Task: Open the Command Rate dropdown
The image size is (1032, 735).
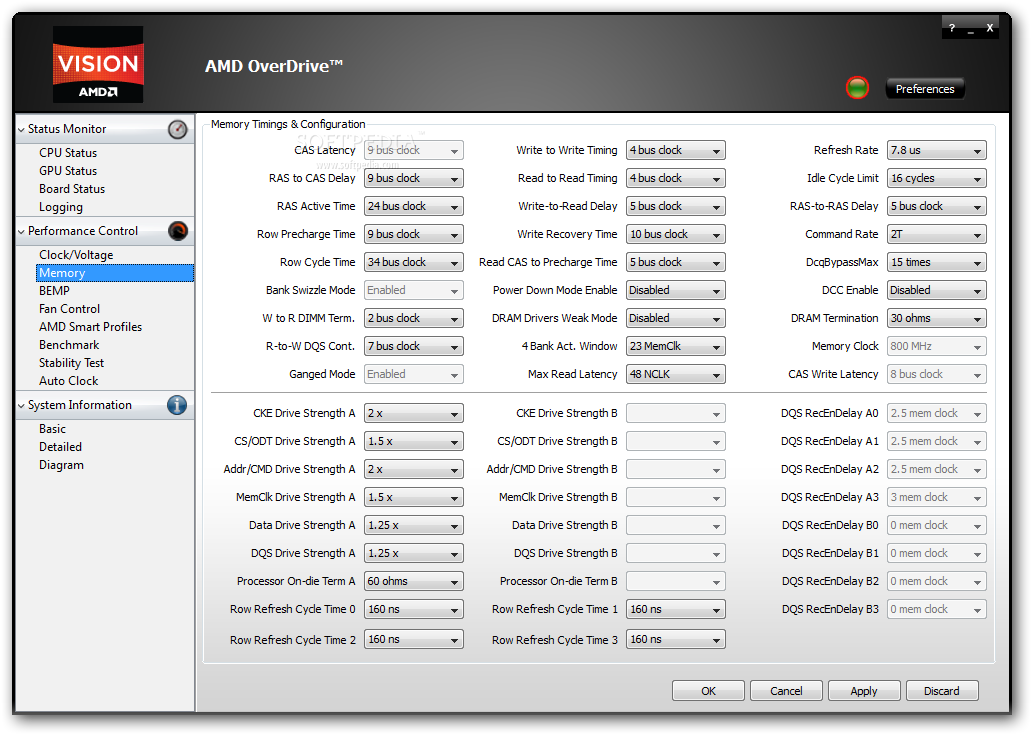Action: (x=937, y=234)
